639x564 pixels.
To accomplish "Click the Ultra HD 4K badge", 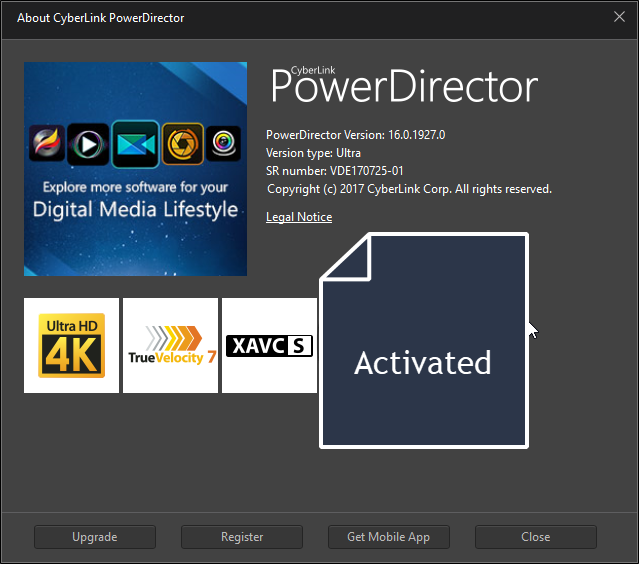I will tap(71, 346).
